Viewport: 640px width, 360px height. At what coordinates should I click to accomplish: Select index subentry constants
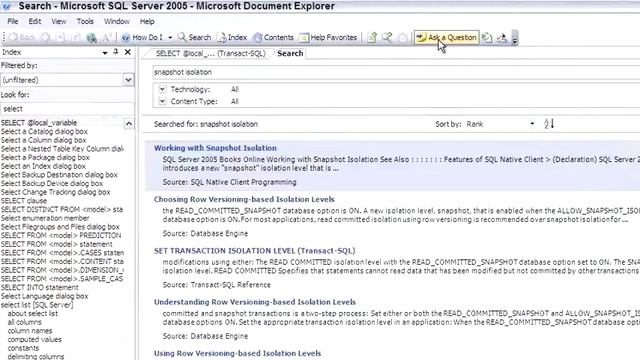23,348
